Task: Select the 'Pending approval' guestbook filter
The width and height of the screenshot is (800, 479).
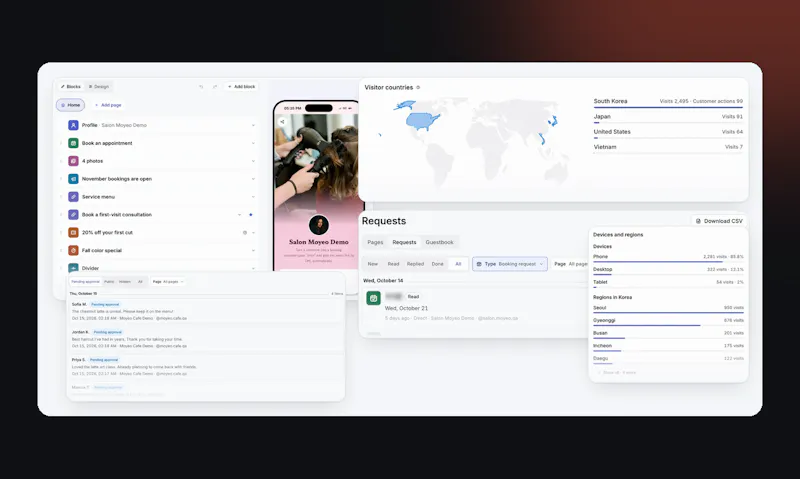Action: click(85, 282)
